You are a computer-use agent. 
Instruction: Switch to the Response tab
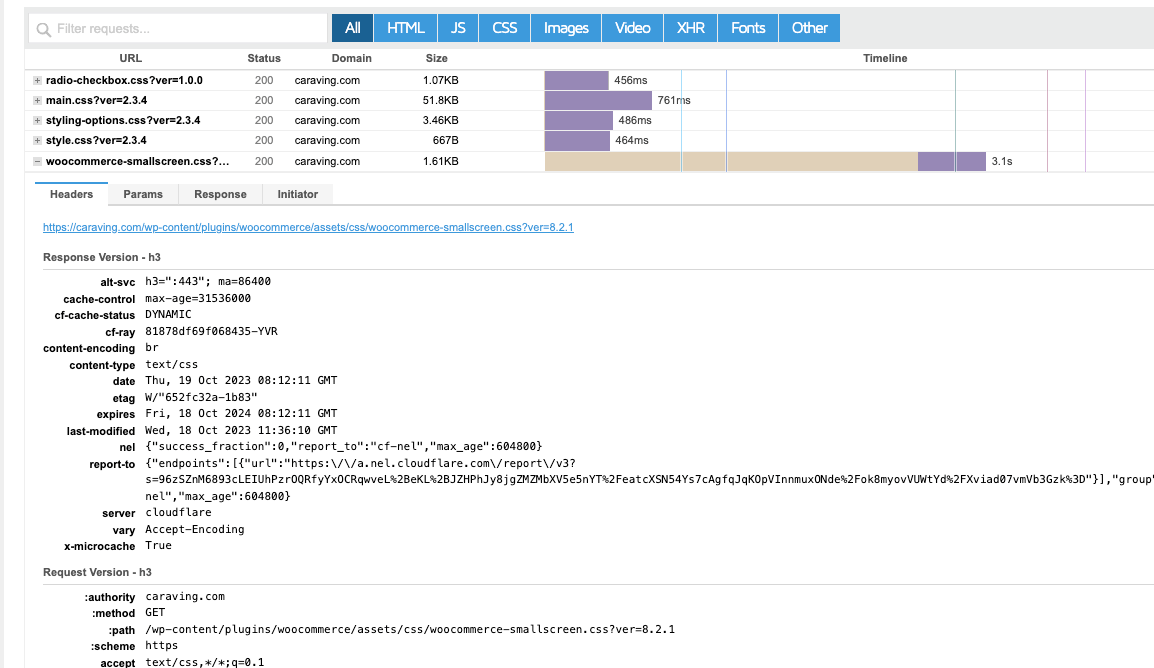(x=220, y=194)
